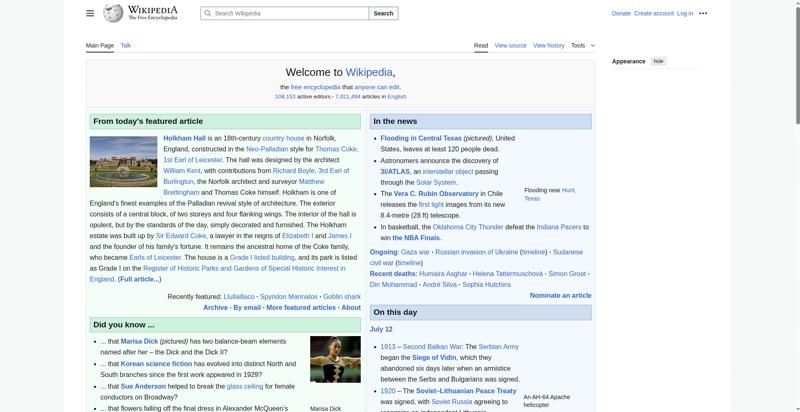Select the Read tab

pyautogui.click(x=481, y=45)
